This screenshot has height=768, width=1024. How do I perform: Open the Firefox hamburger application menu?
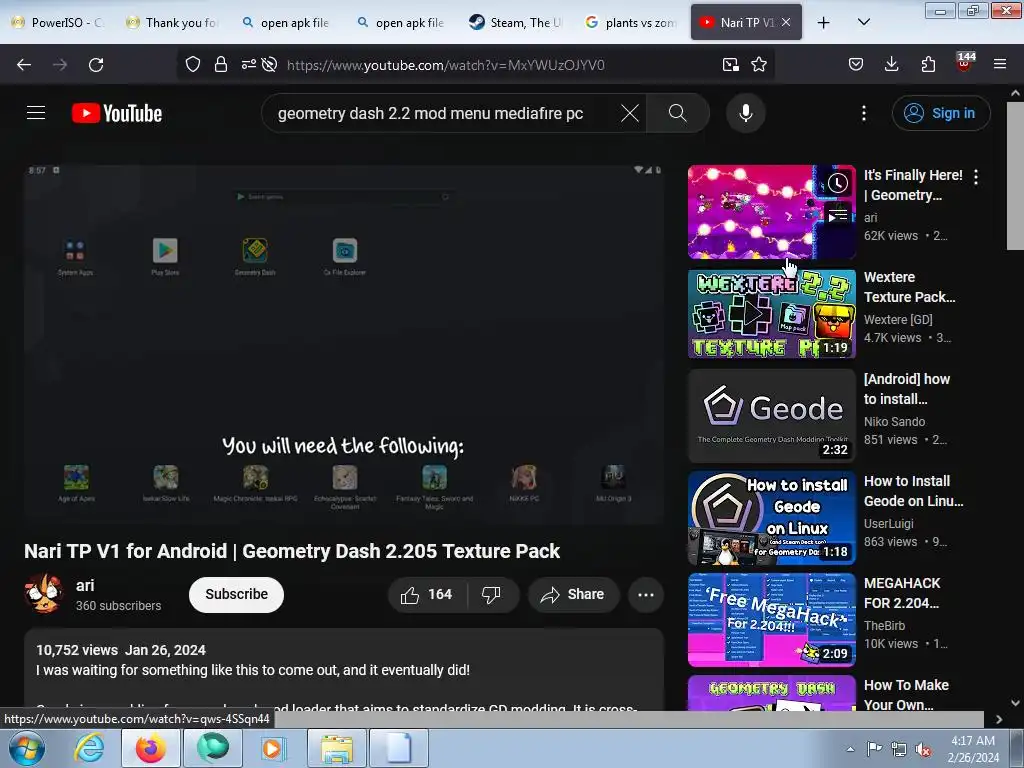click(1000, 64)
